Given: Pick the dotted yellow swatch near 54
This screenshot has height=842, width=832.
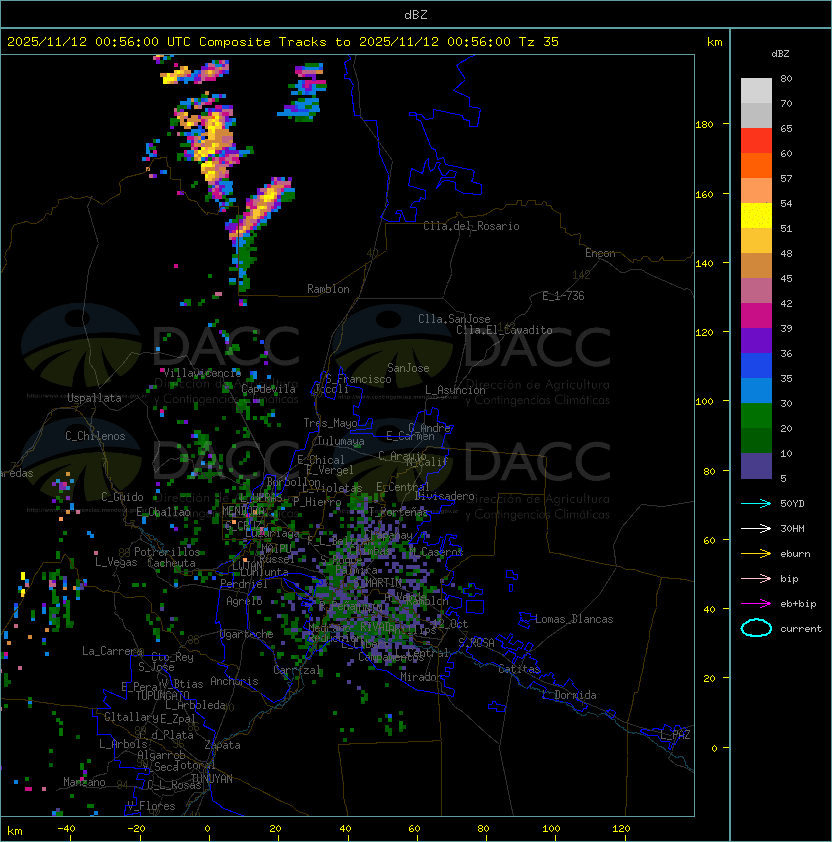Looking at the screenshot, I should pyautogui.click(x=756, y=215).
